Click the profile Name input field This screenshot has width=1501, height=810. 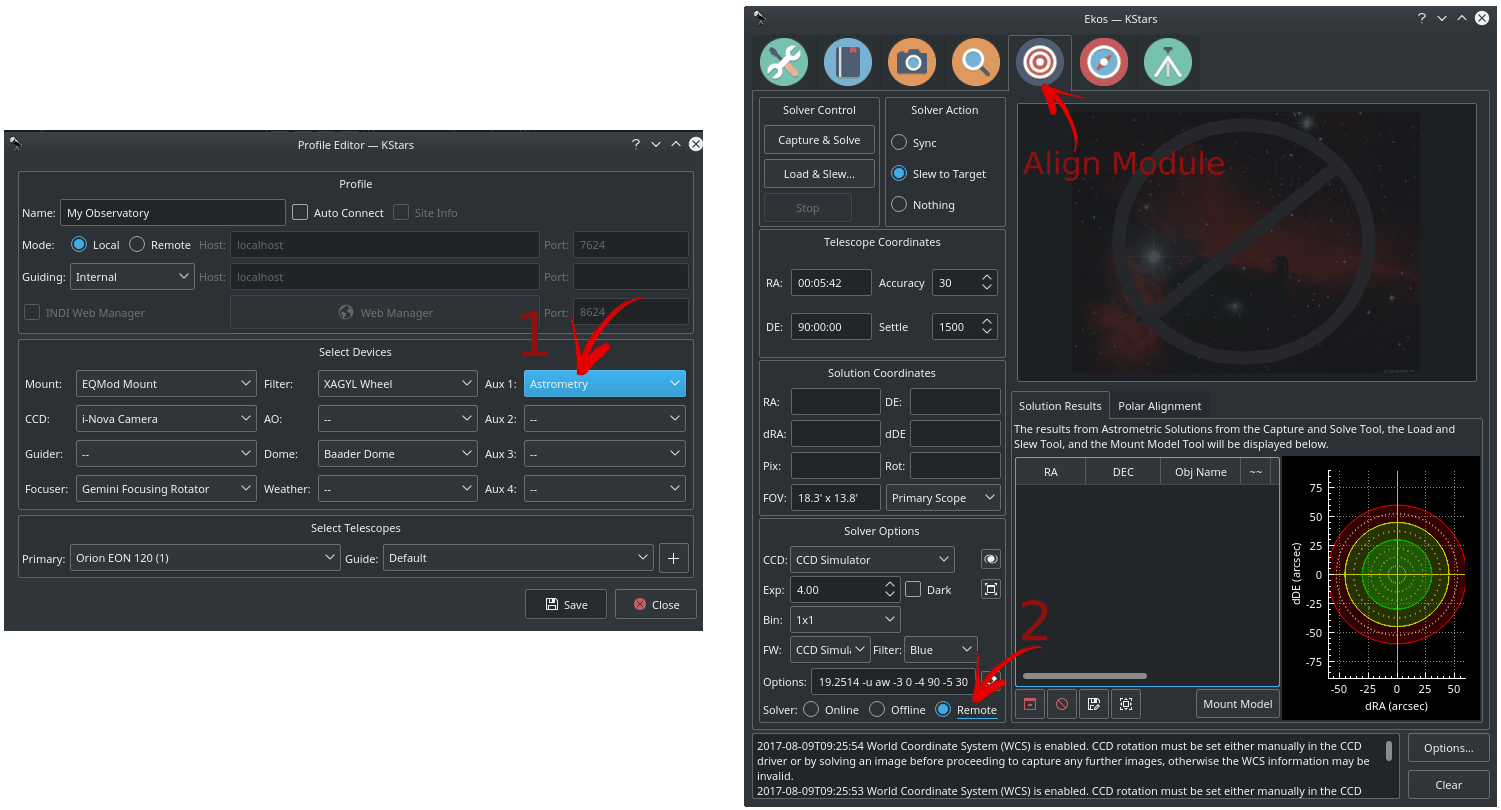[x=172, y=213]
